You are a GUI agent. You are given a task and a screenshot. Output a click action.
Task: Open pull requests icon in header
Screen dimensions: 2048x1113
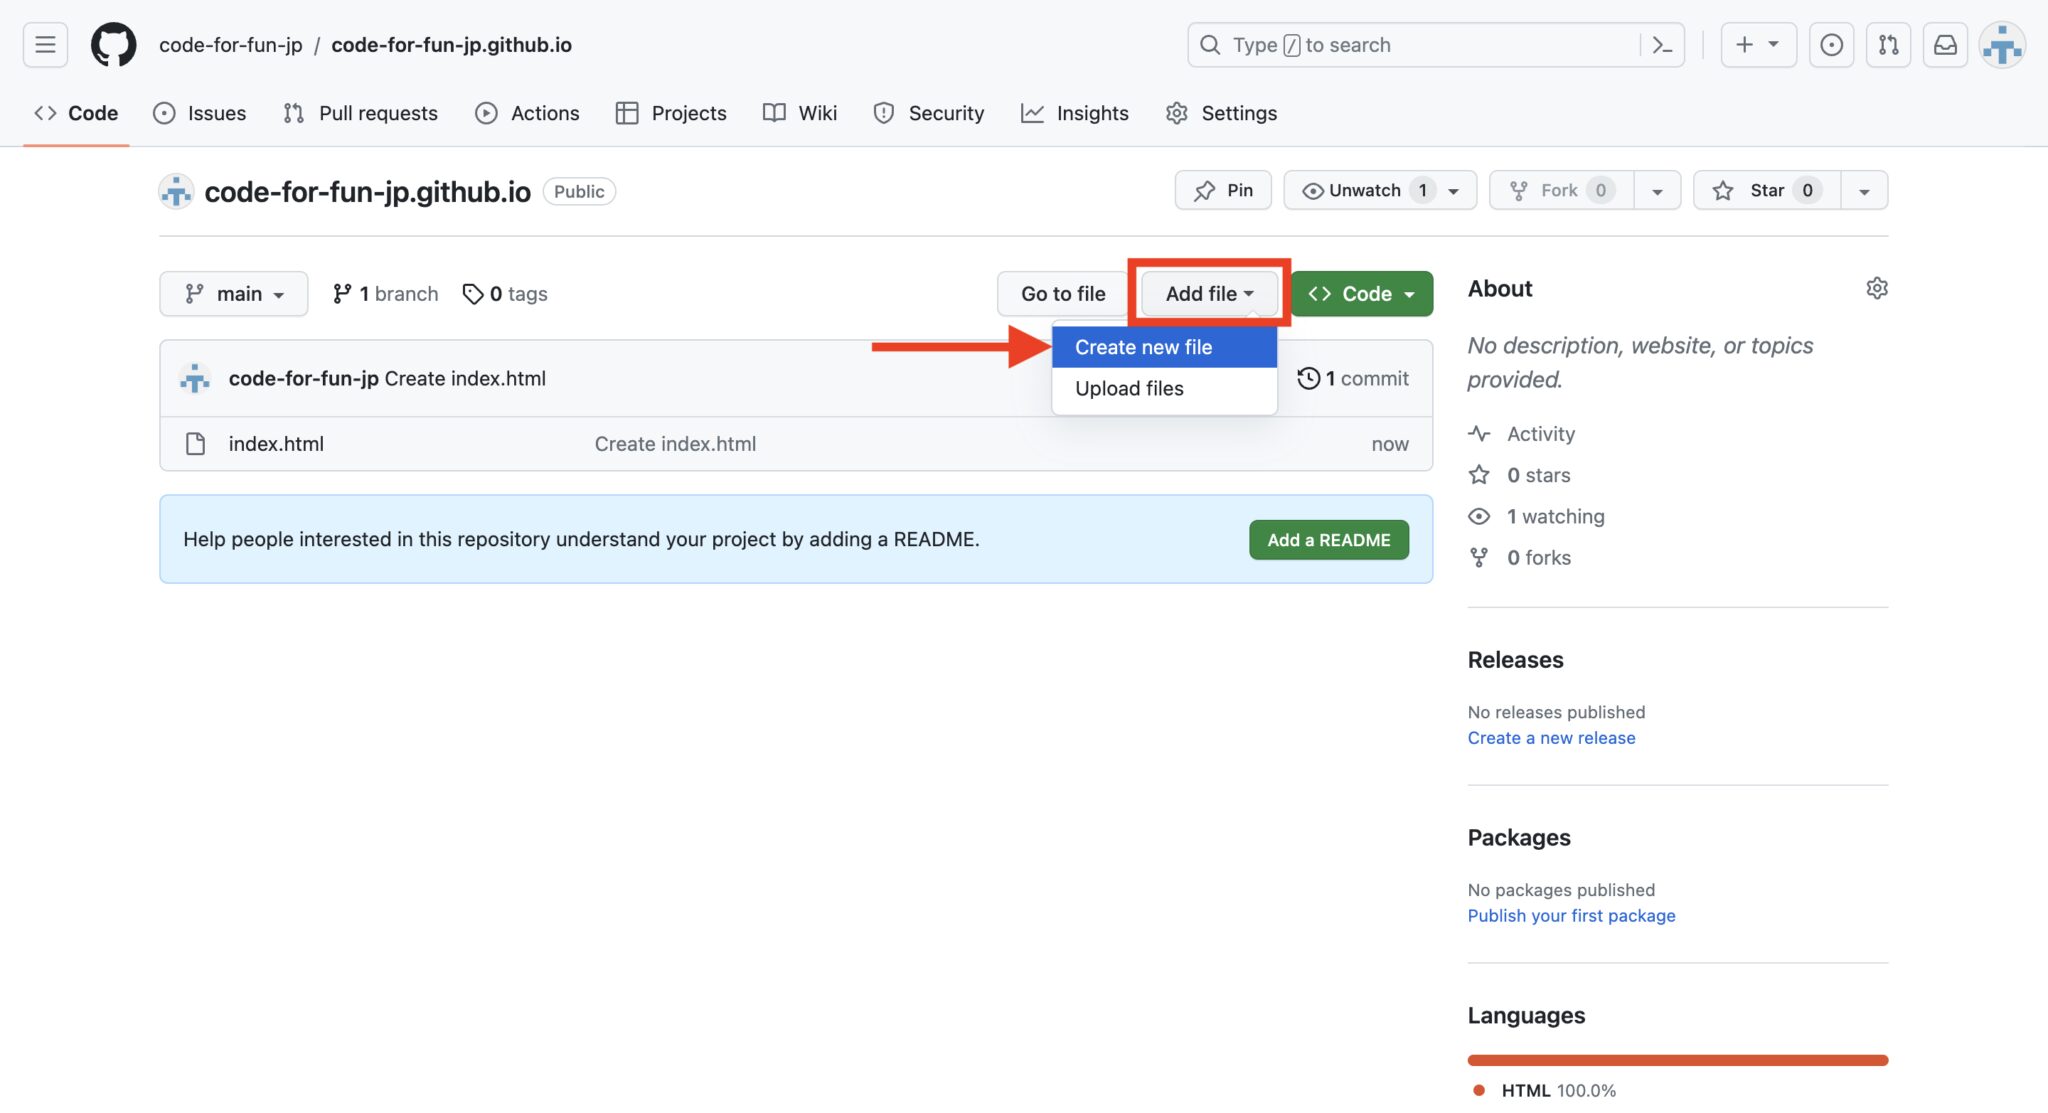click(x=1888, y=45)
